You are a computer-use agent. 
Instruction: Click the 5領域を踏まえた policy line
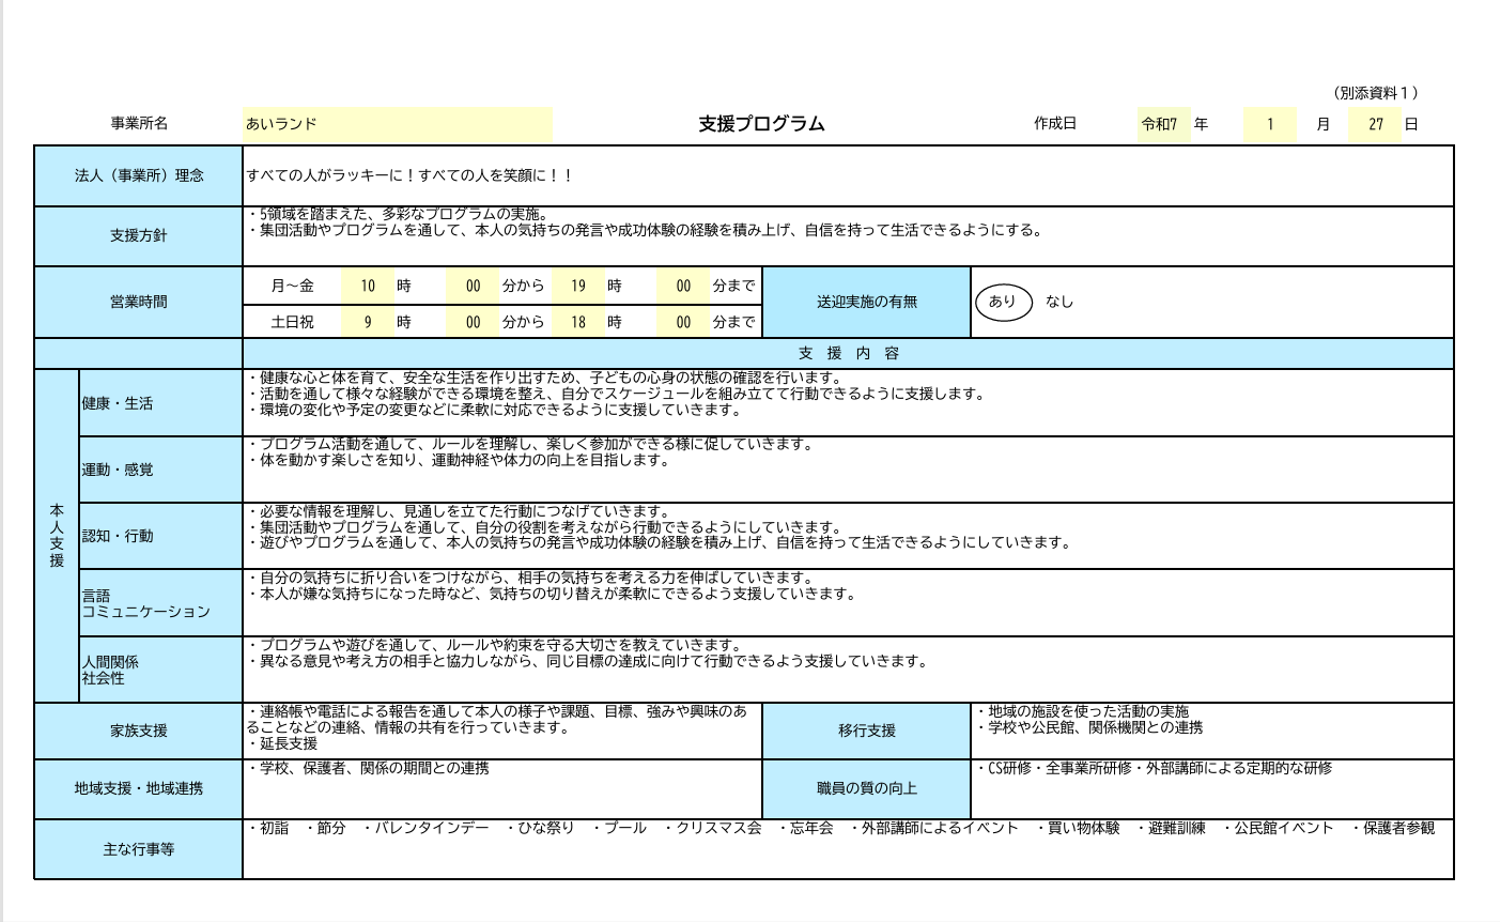pos(397,214)
